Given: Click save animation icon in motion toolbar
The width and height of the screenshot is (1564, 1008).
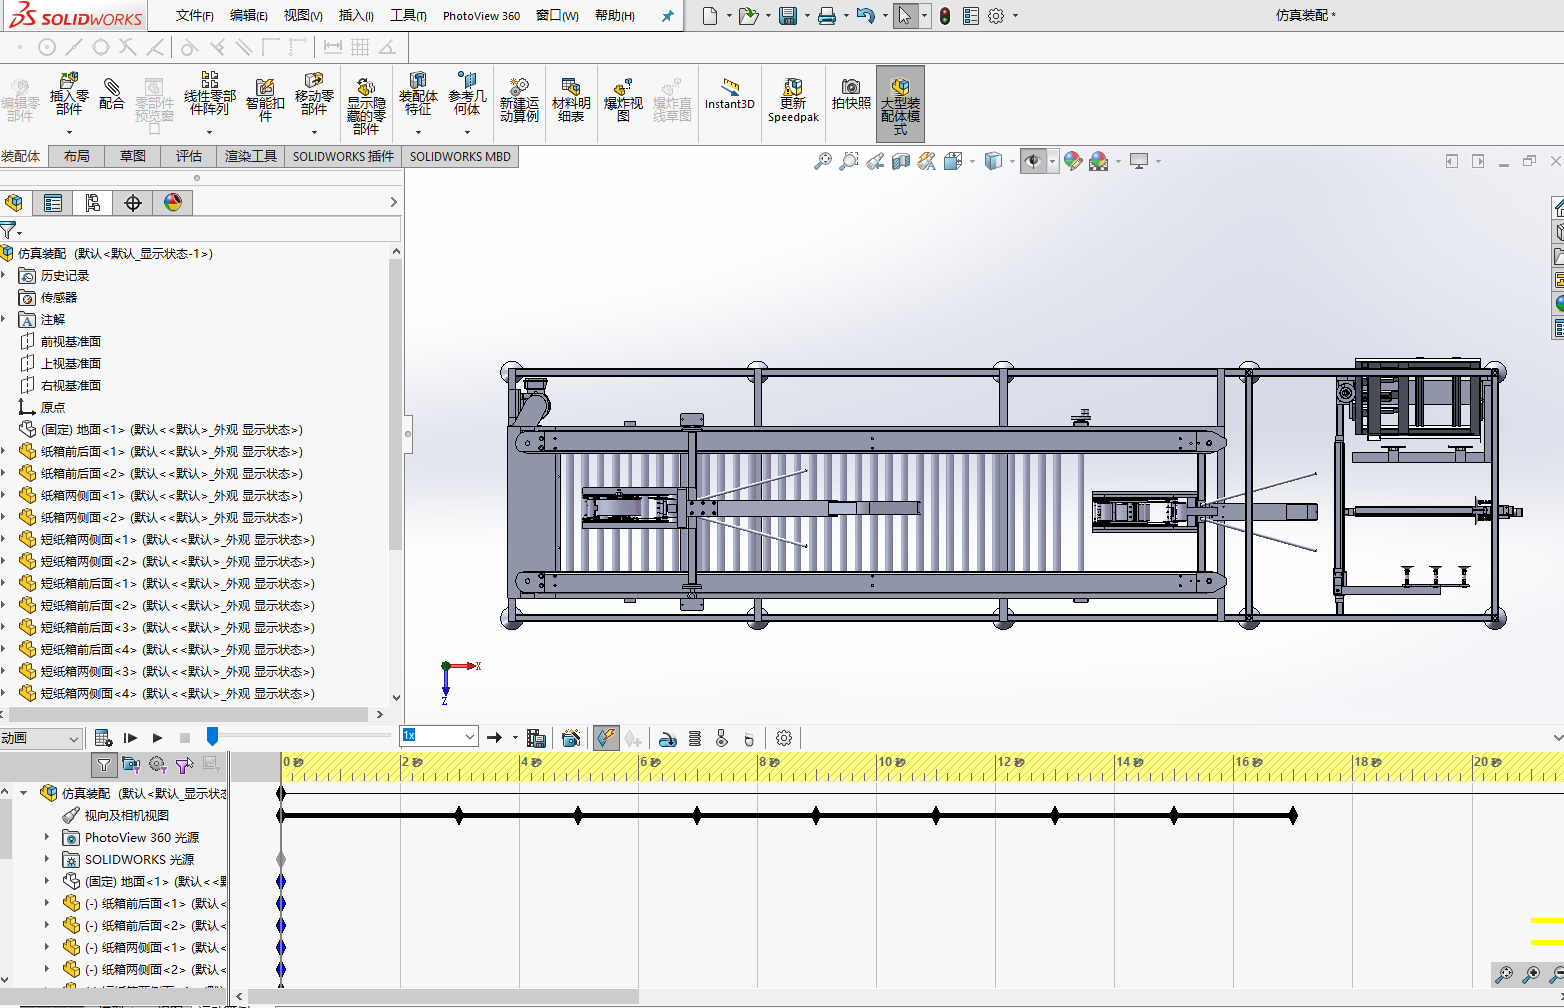Looking at the screenshot, I should click(536, 739).
